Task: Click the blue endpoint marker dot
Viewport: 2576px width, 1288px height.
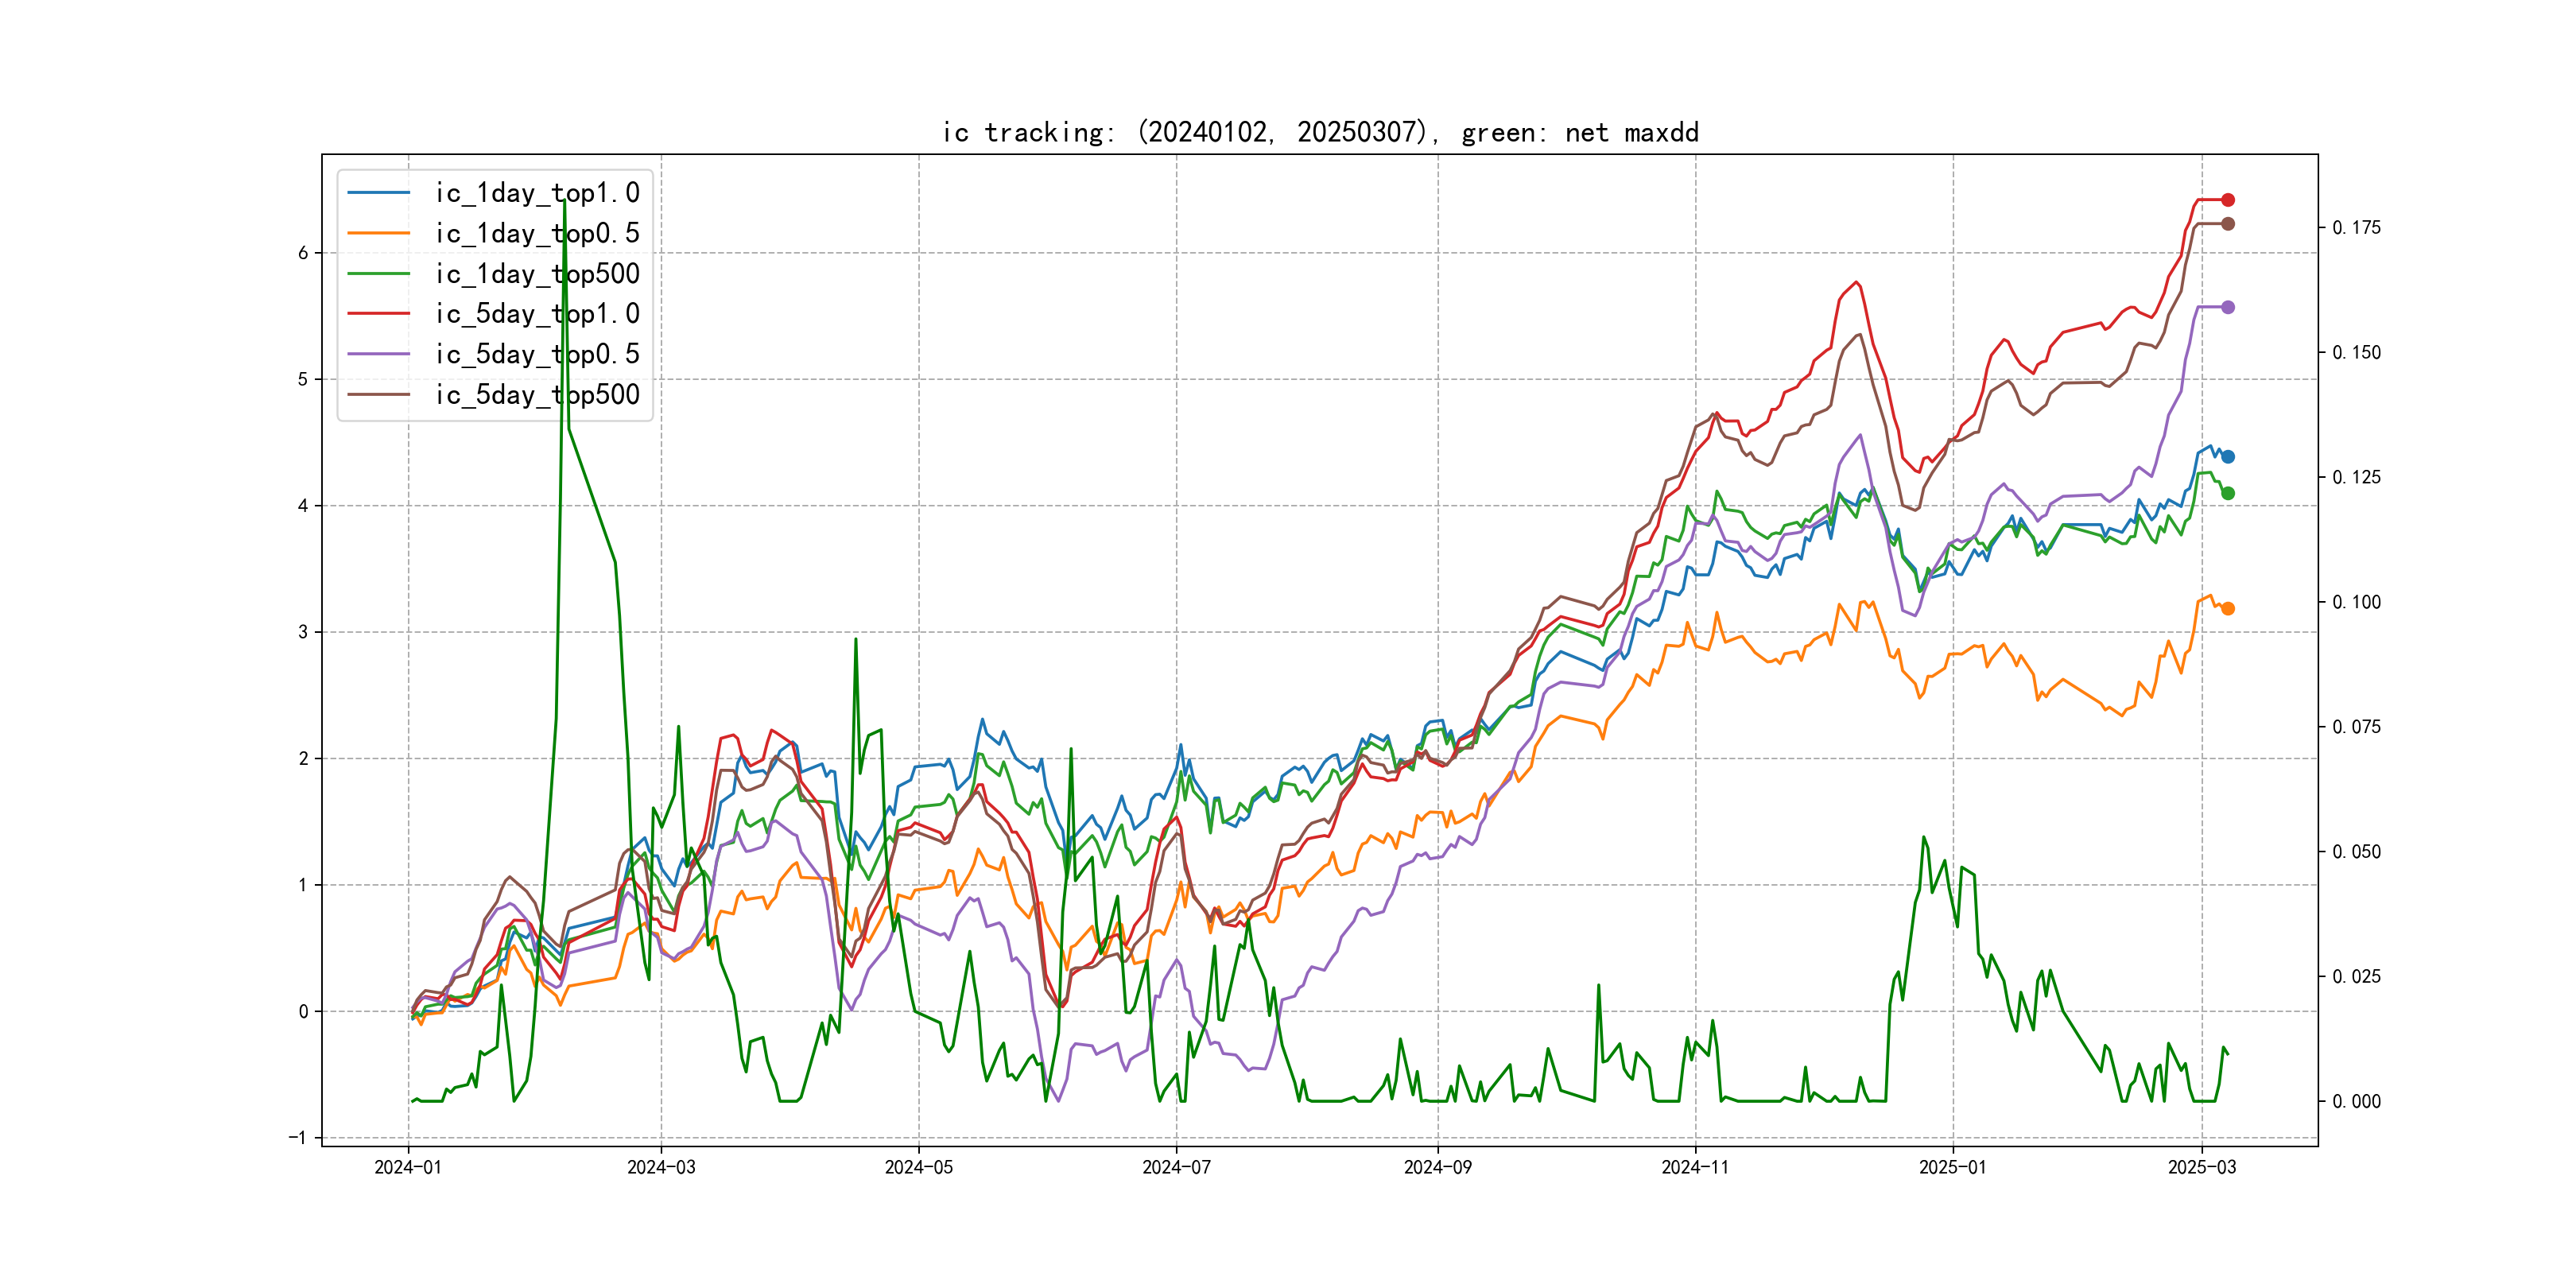Action: click(x=2228, y=457)
